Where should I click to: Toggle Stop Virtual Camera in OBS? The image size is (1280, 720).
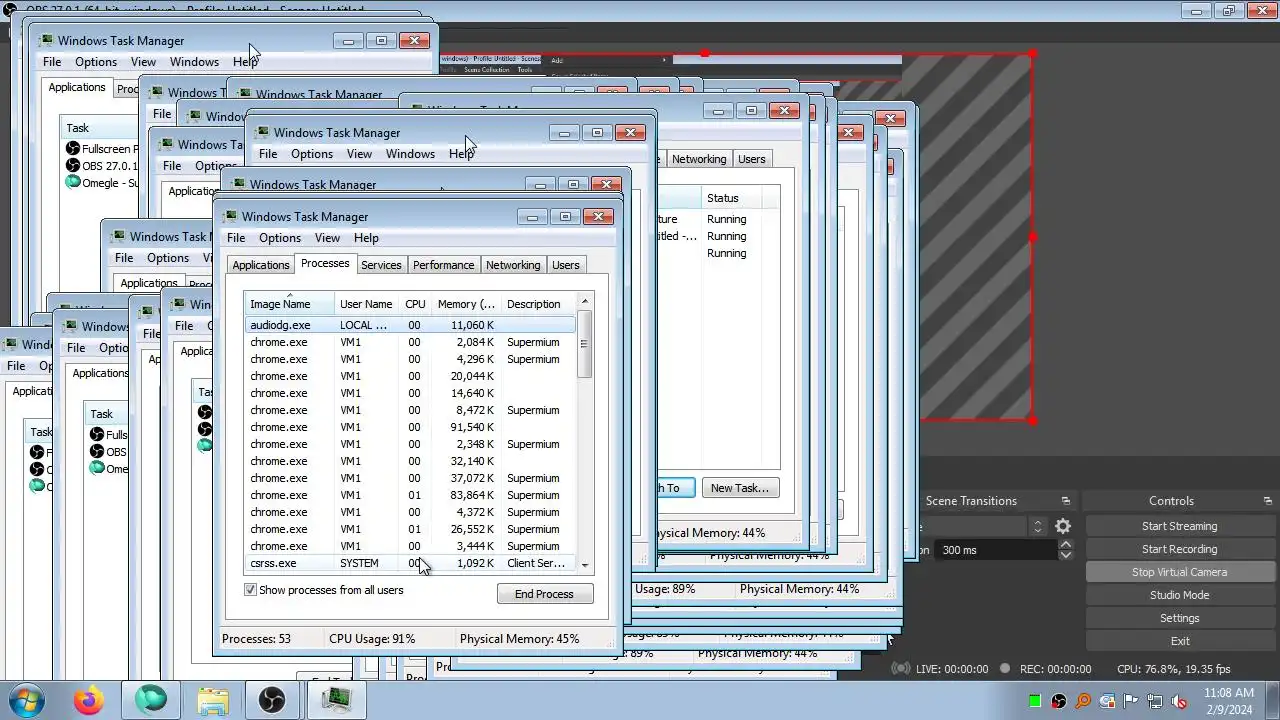[1179, 572]
